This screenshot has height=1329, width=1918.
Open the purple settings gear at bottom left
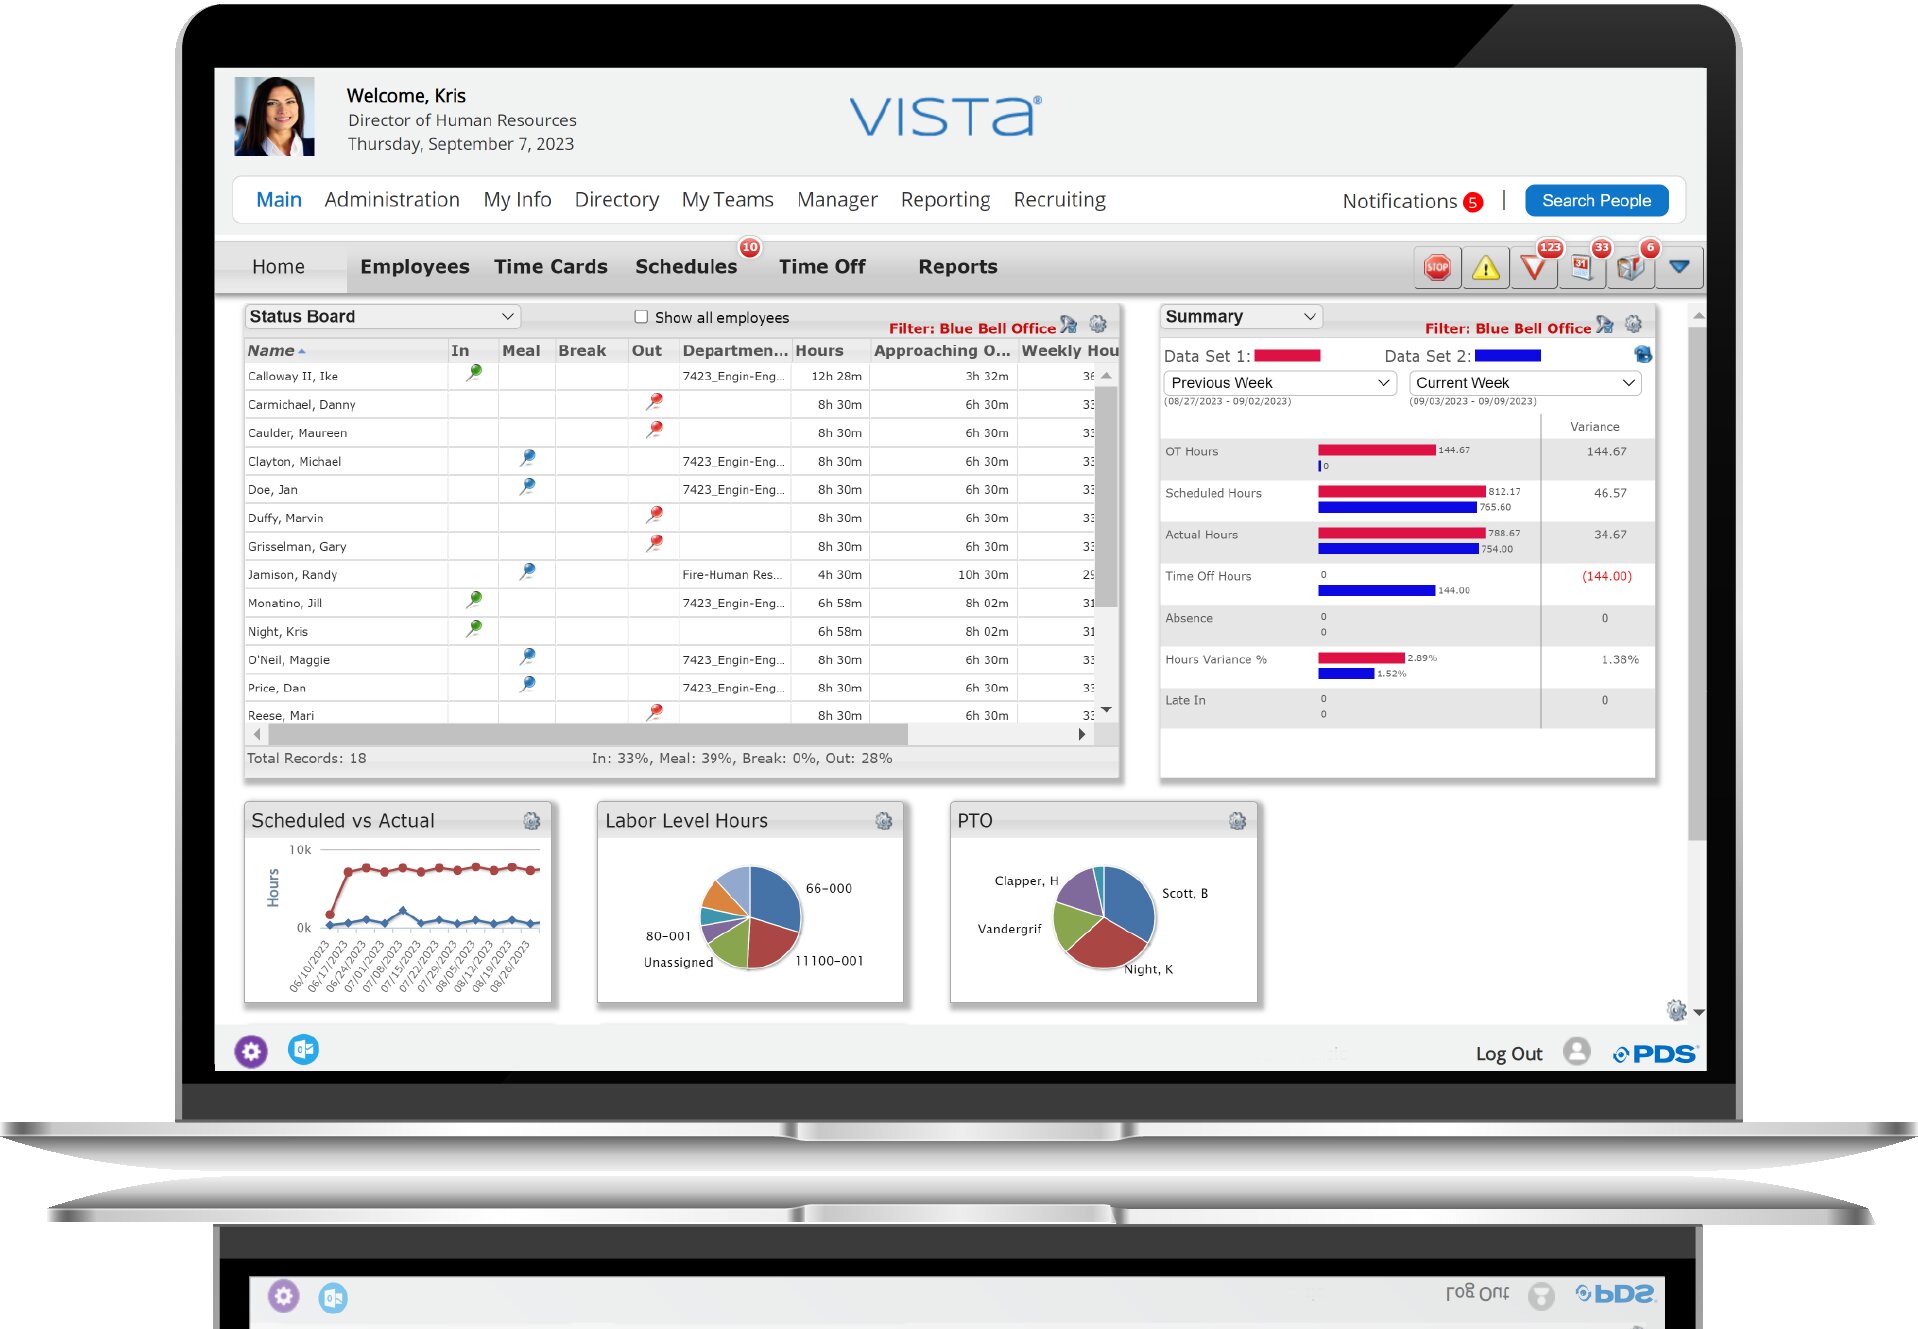coord(251,1051)
